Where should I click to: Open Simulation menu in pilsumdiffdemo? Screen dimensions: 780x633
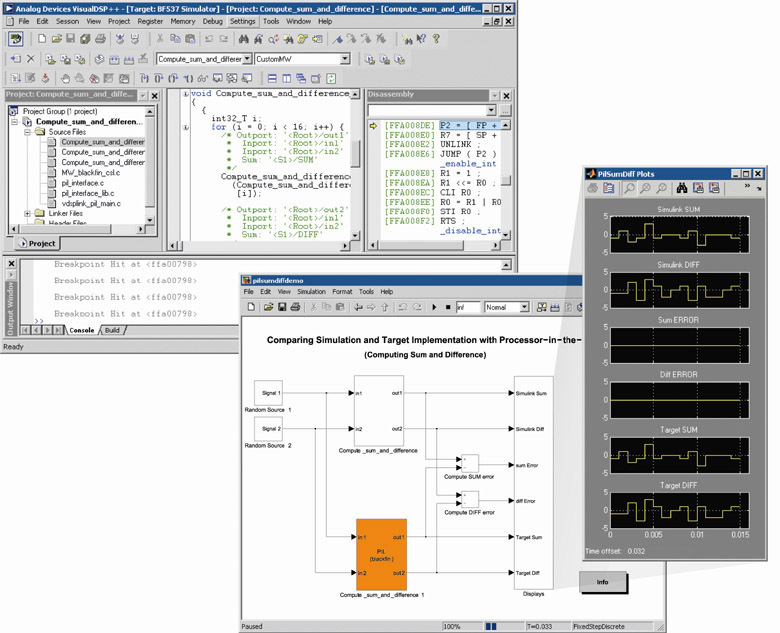click(x=311, y=292)
